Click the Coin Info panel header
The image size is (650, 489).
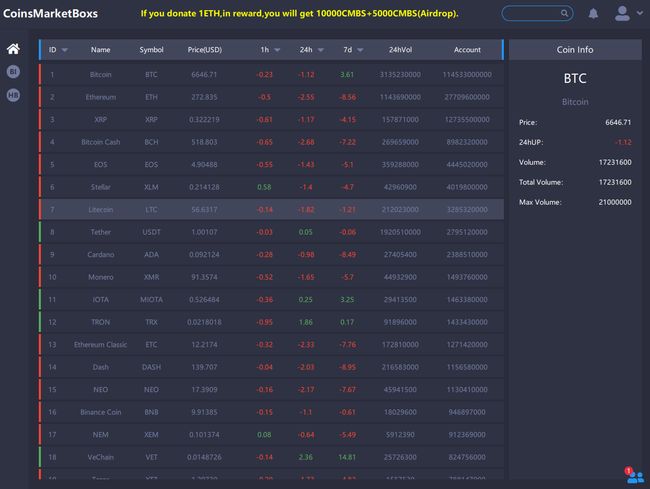pyautogui.click(x=575, y=50)
